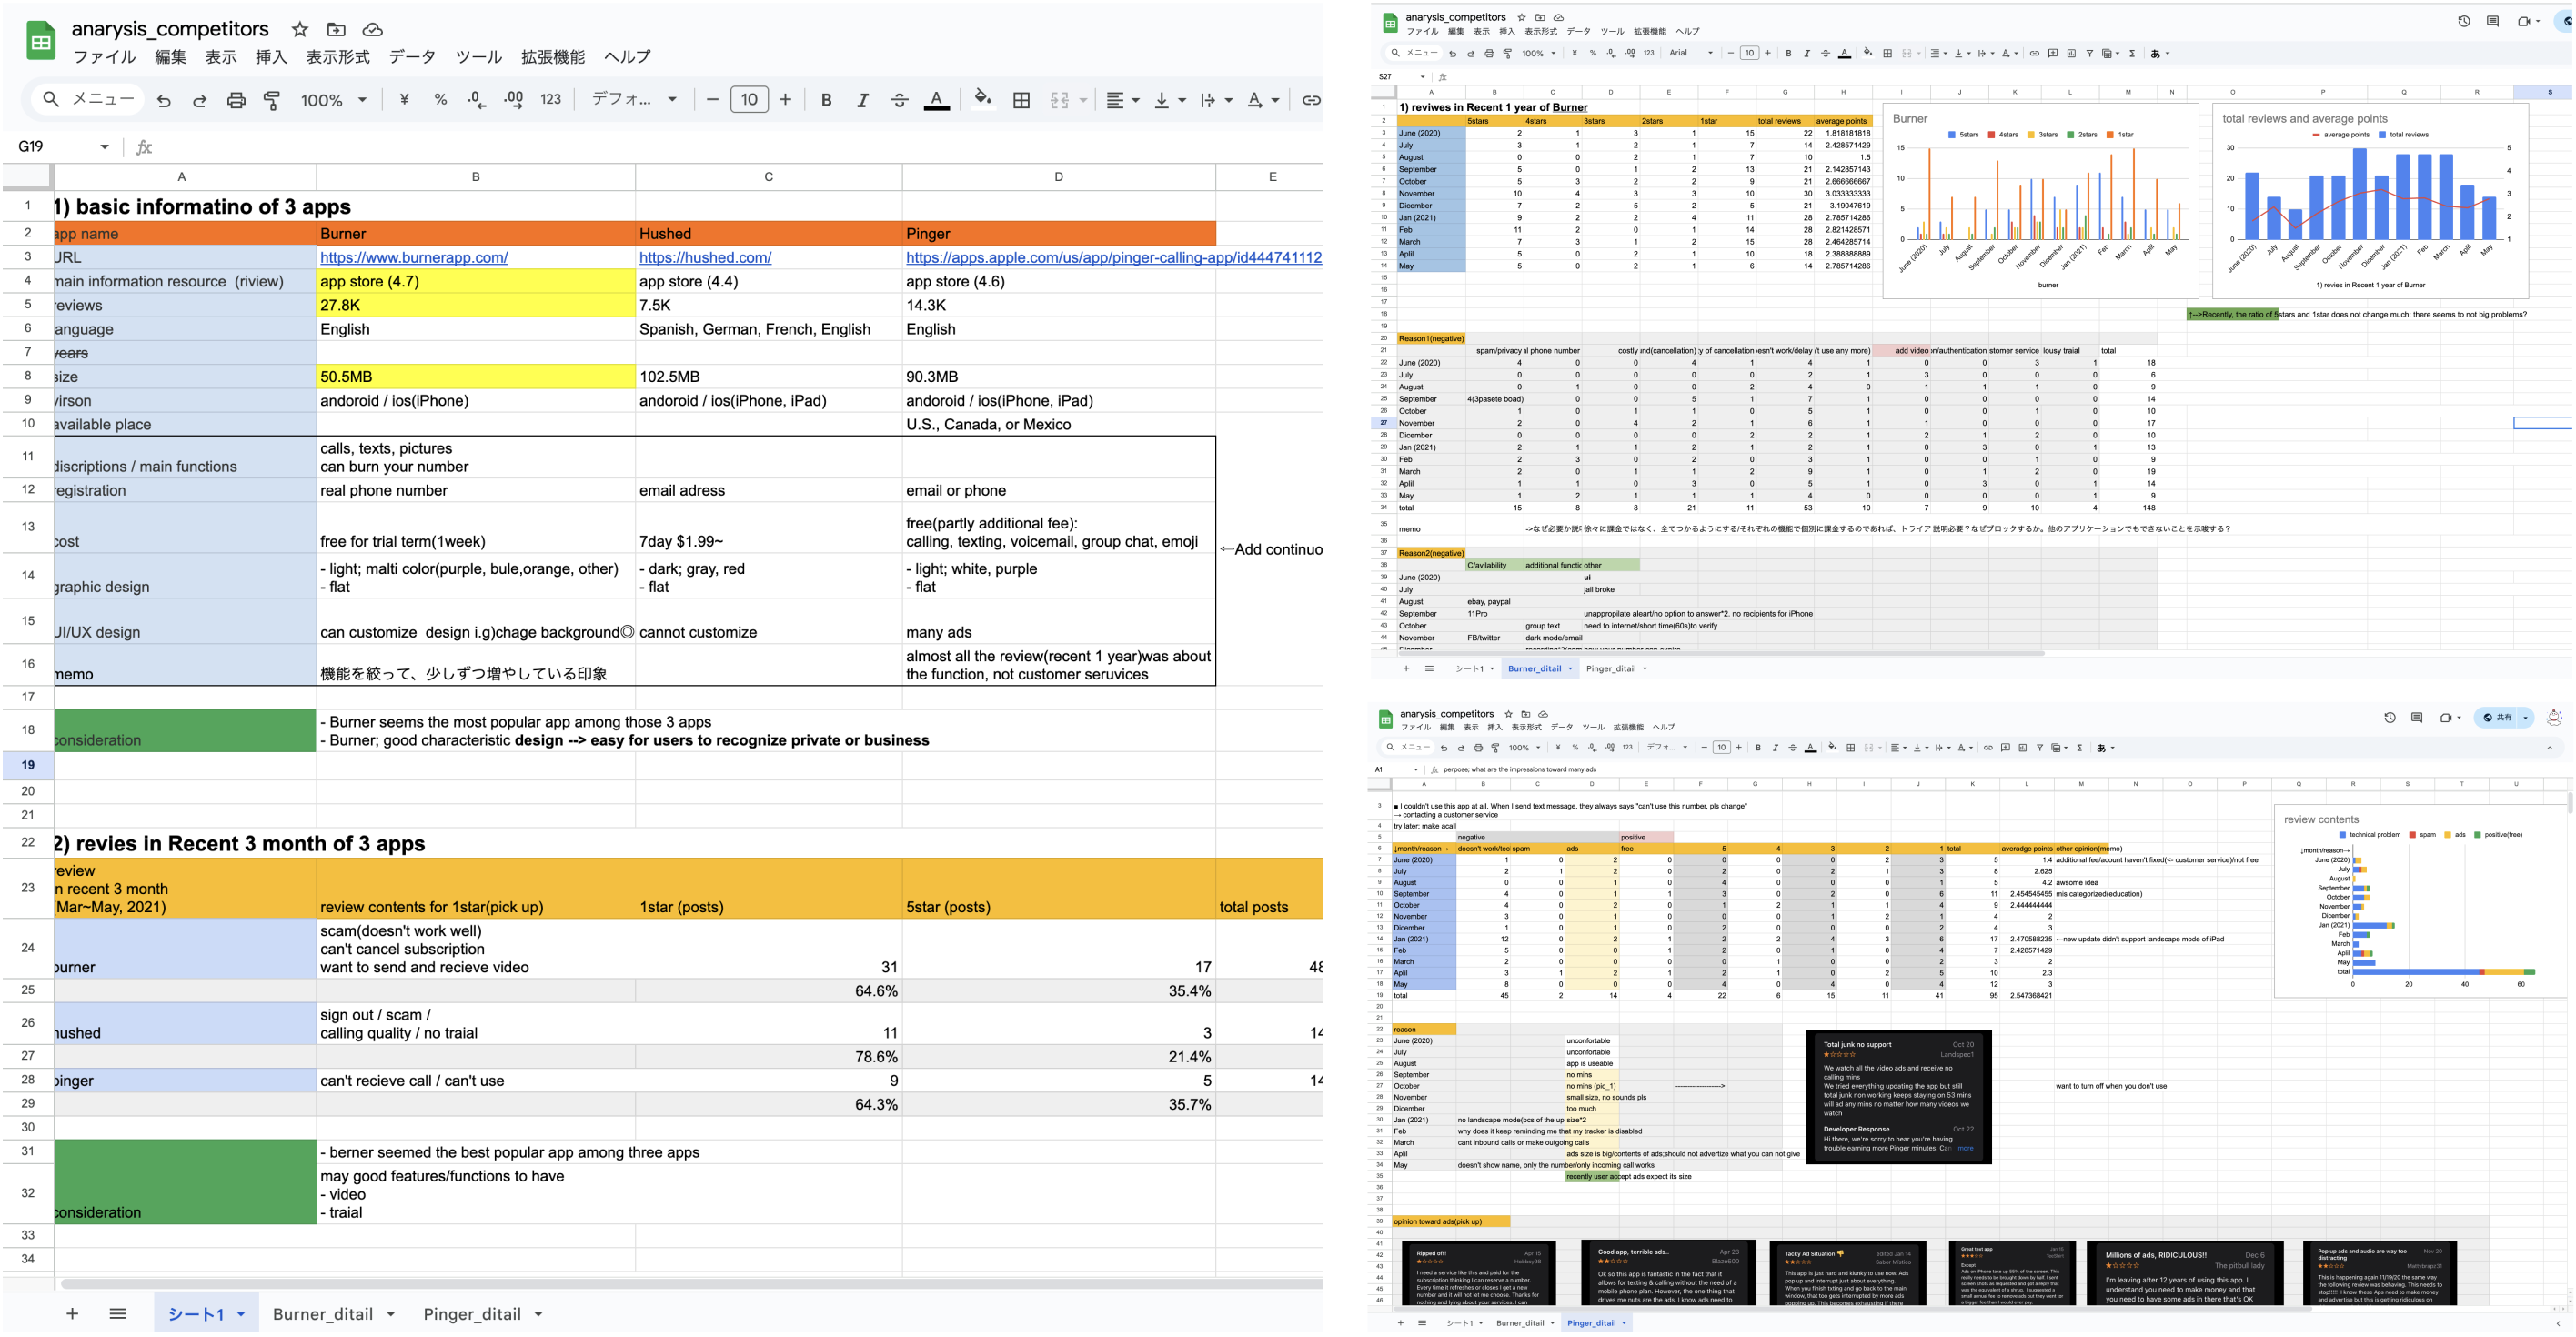The width and height of the screenshot is (2576, 1337).
Task: Toggle italic in the bottom-right window
Action: pyautogui.click(x=1775, y=748)
